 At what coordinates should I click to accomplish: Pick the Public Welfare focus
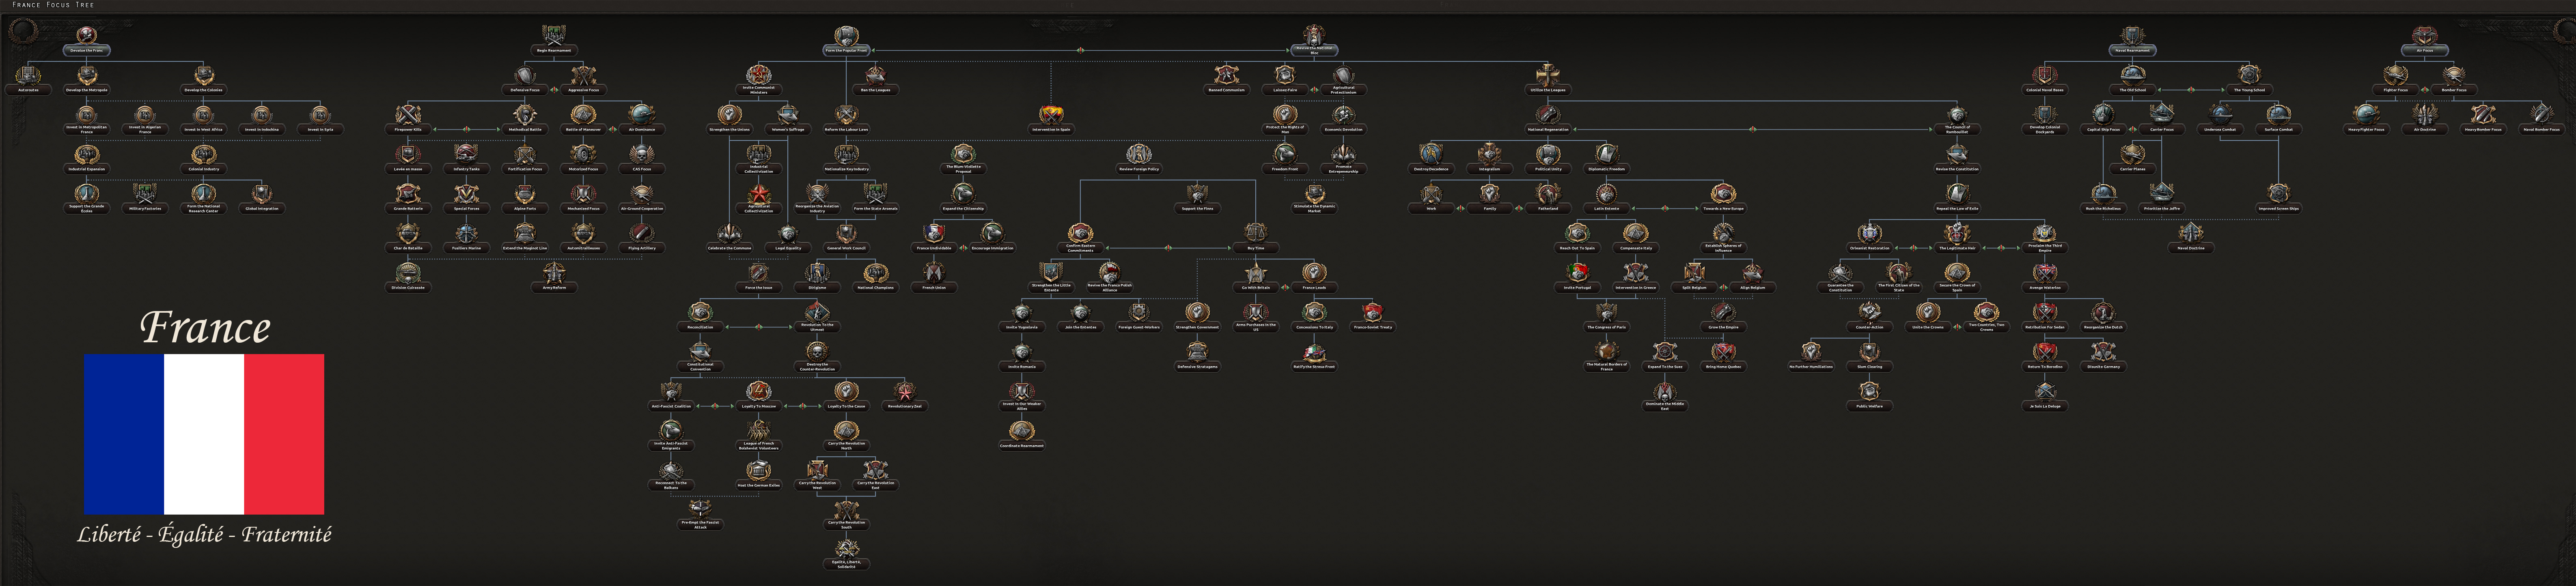1869,396
